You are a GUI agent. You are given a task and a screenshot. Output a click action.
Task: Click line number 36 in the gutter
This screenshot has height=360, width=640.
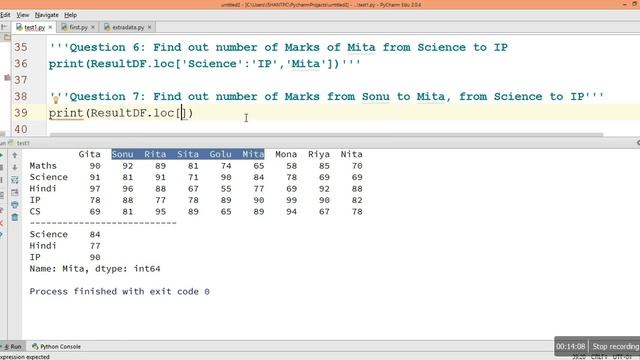(21, 64)
